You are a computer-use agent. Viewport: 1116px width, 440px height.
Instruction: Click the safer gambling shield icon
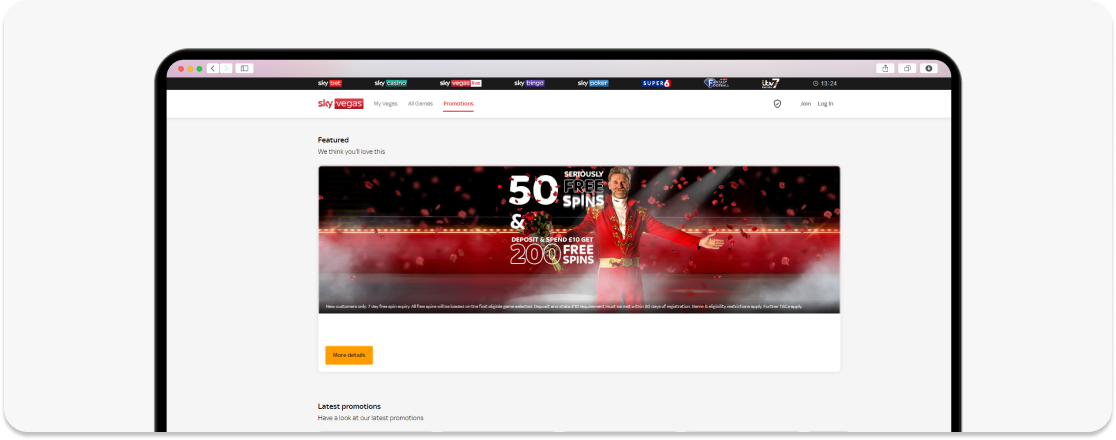777,104
